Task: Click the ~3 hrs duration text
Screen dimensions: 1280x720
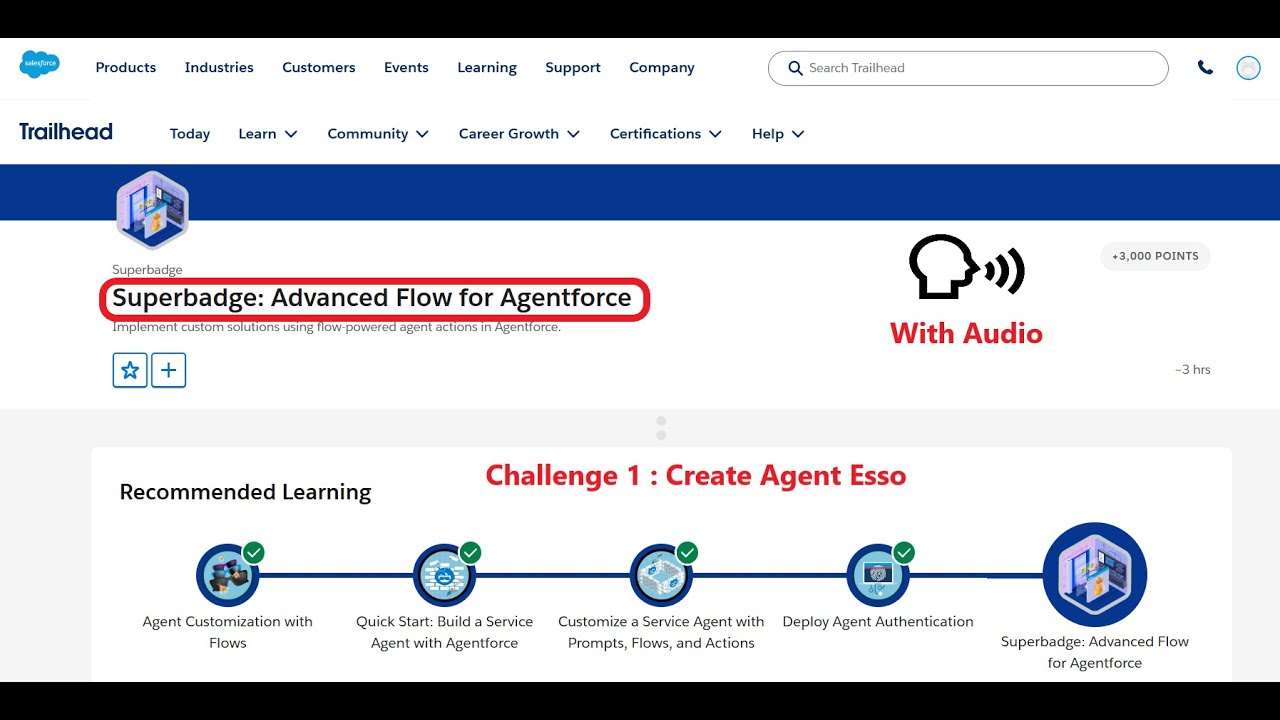Action: tap(1192, 370)
